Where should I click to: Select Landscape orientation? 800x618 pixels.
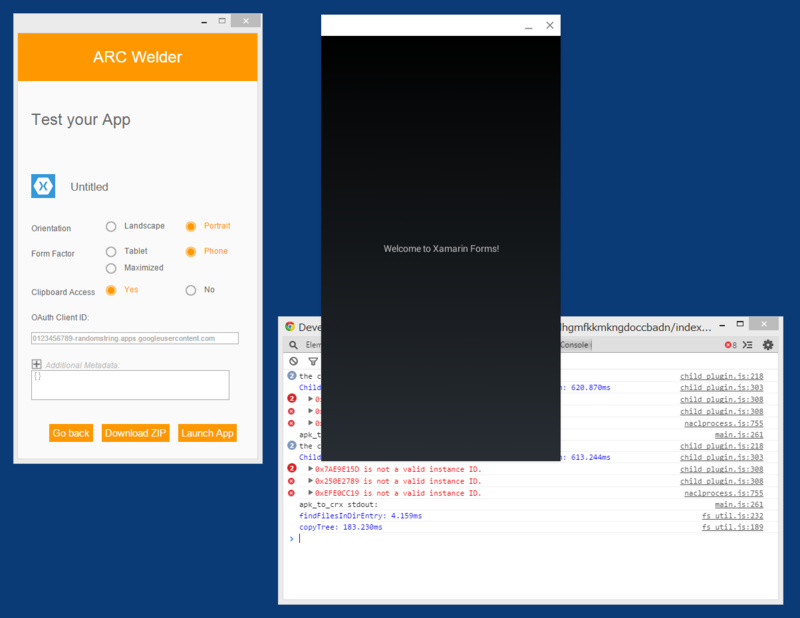(111, 227)
